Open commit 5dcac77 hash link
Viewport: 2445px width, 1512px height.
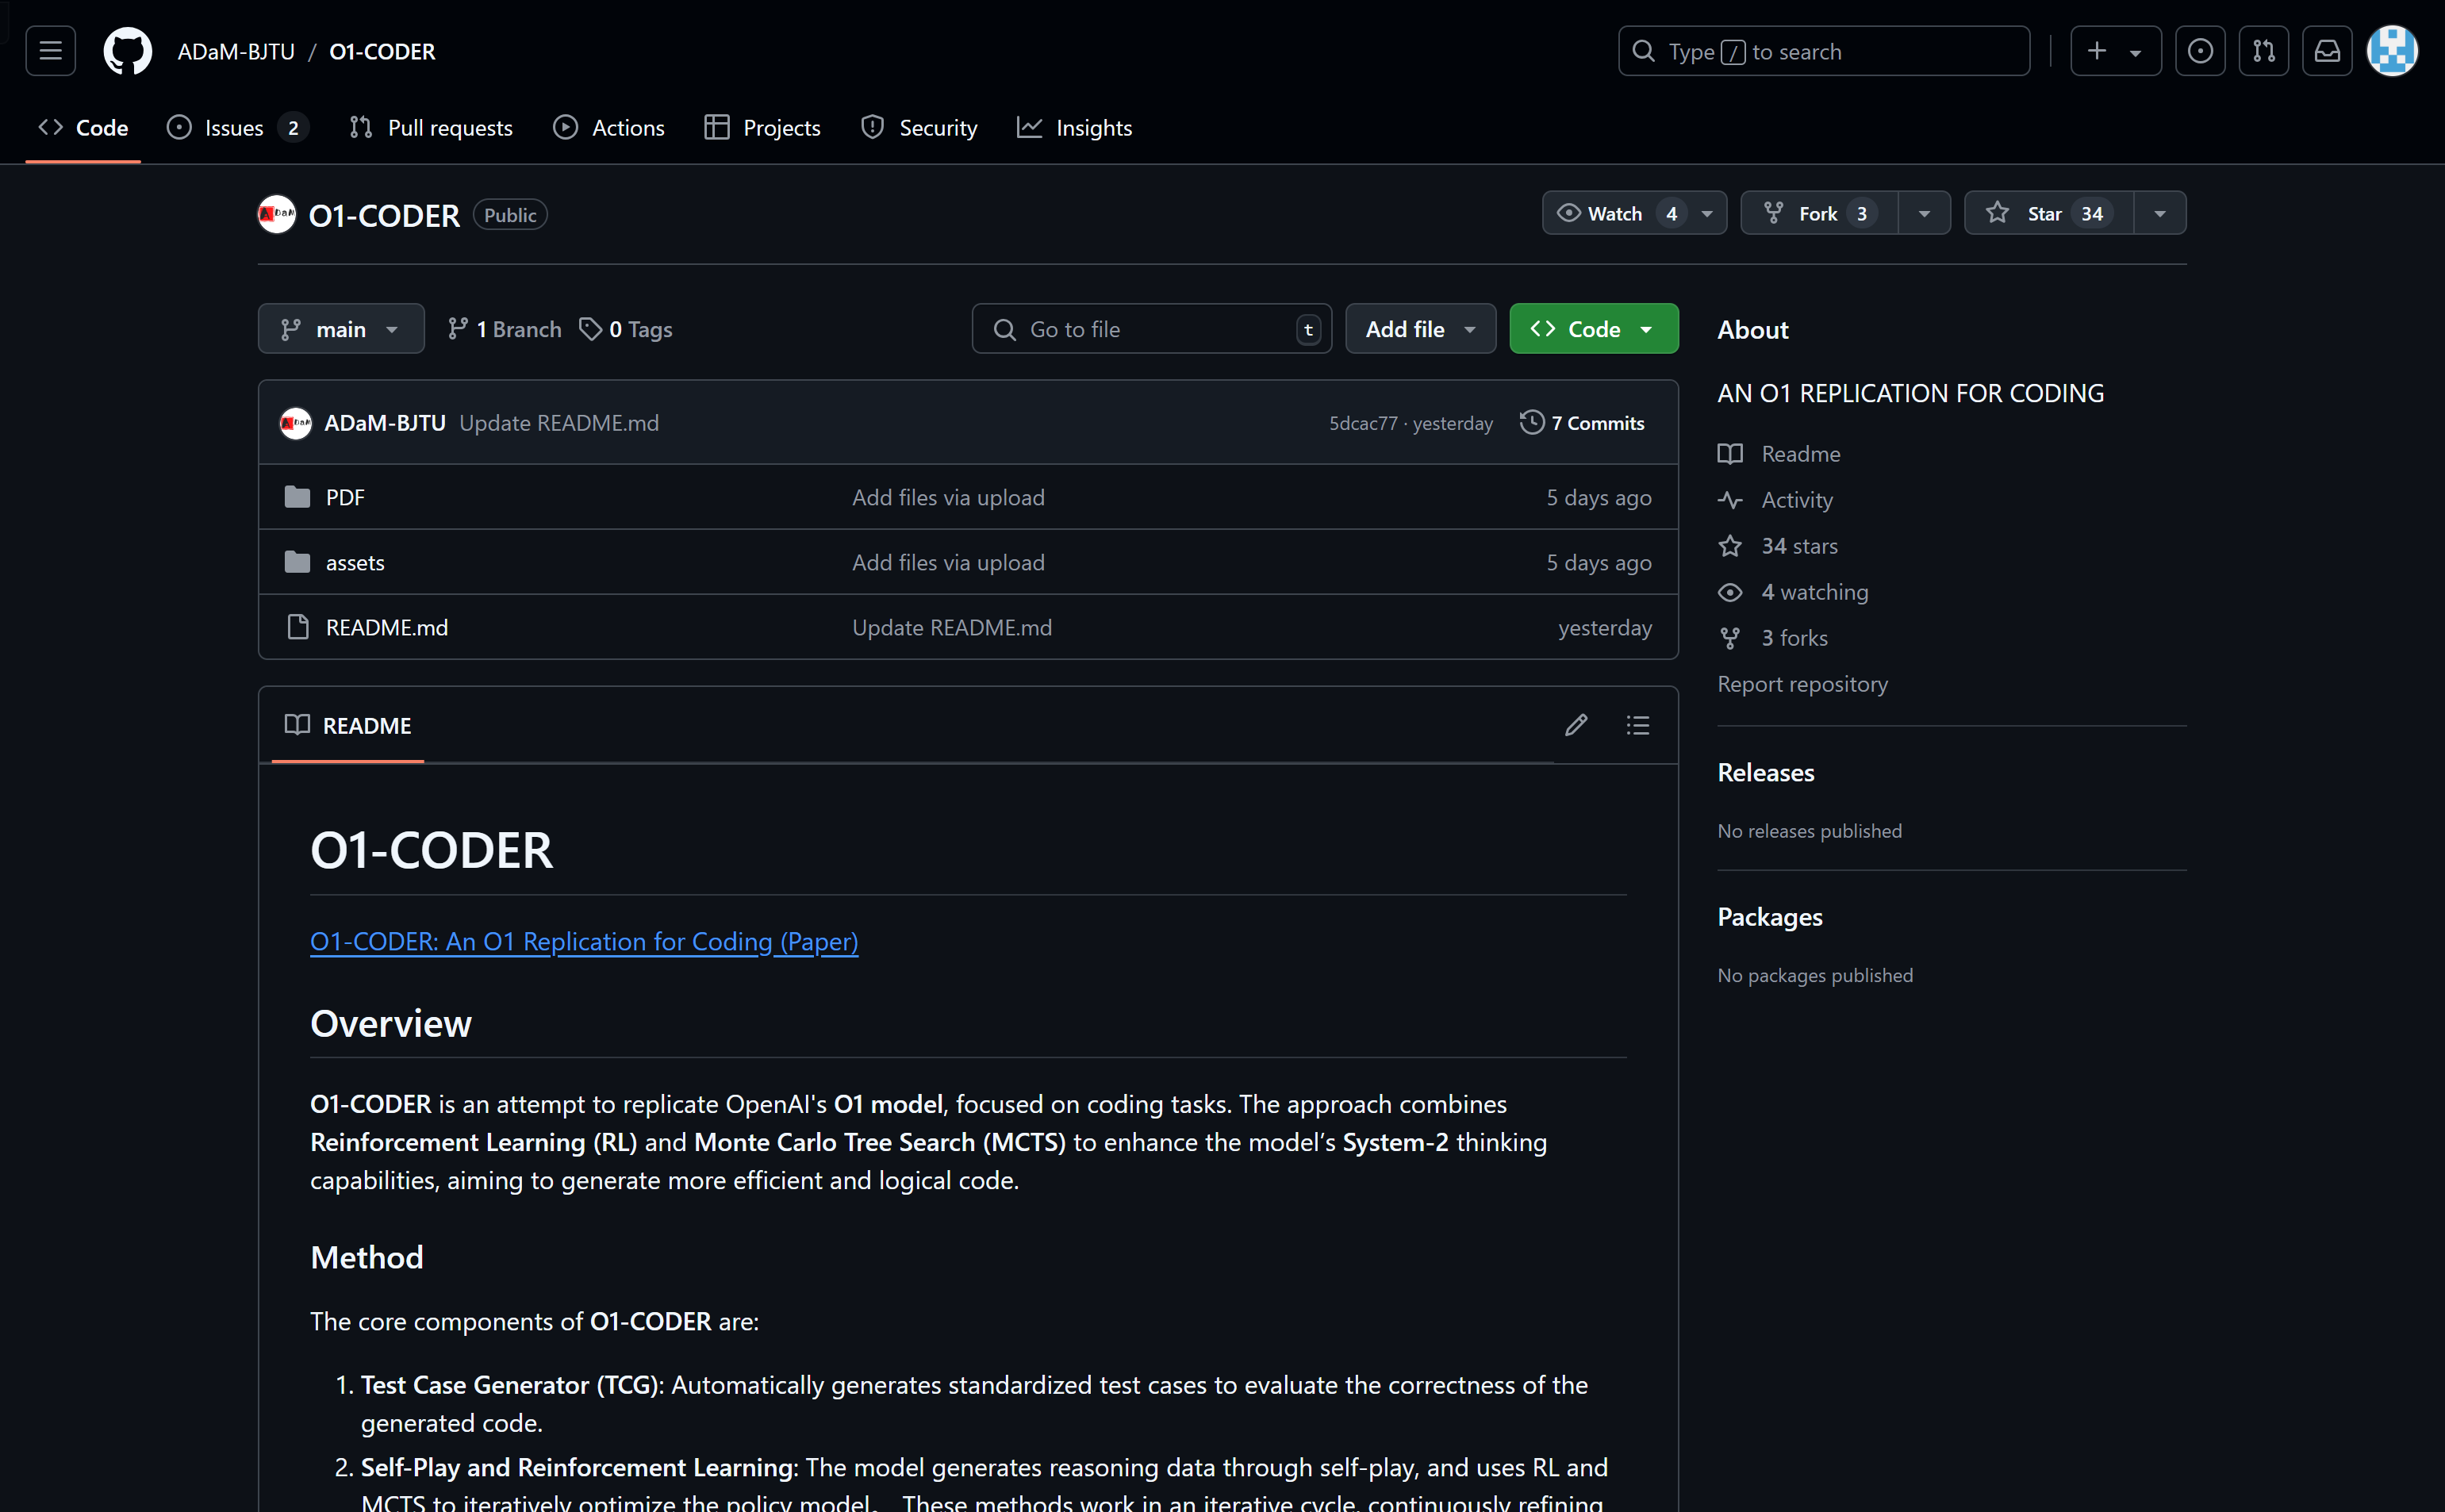1363,423
